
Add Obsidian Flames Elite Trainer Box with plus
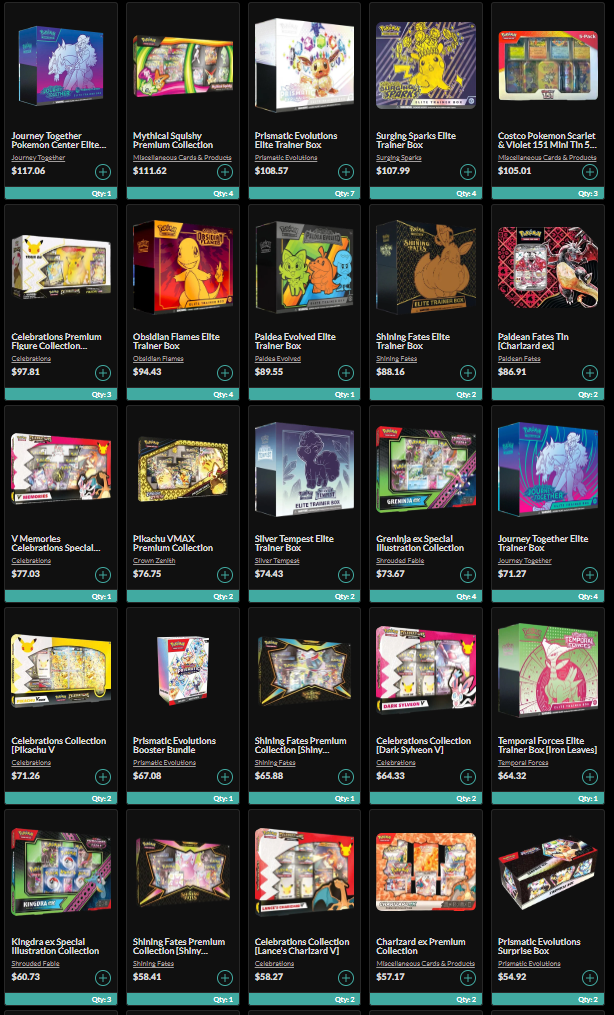(225, 373)
